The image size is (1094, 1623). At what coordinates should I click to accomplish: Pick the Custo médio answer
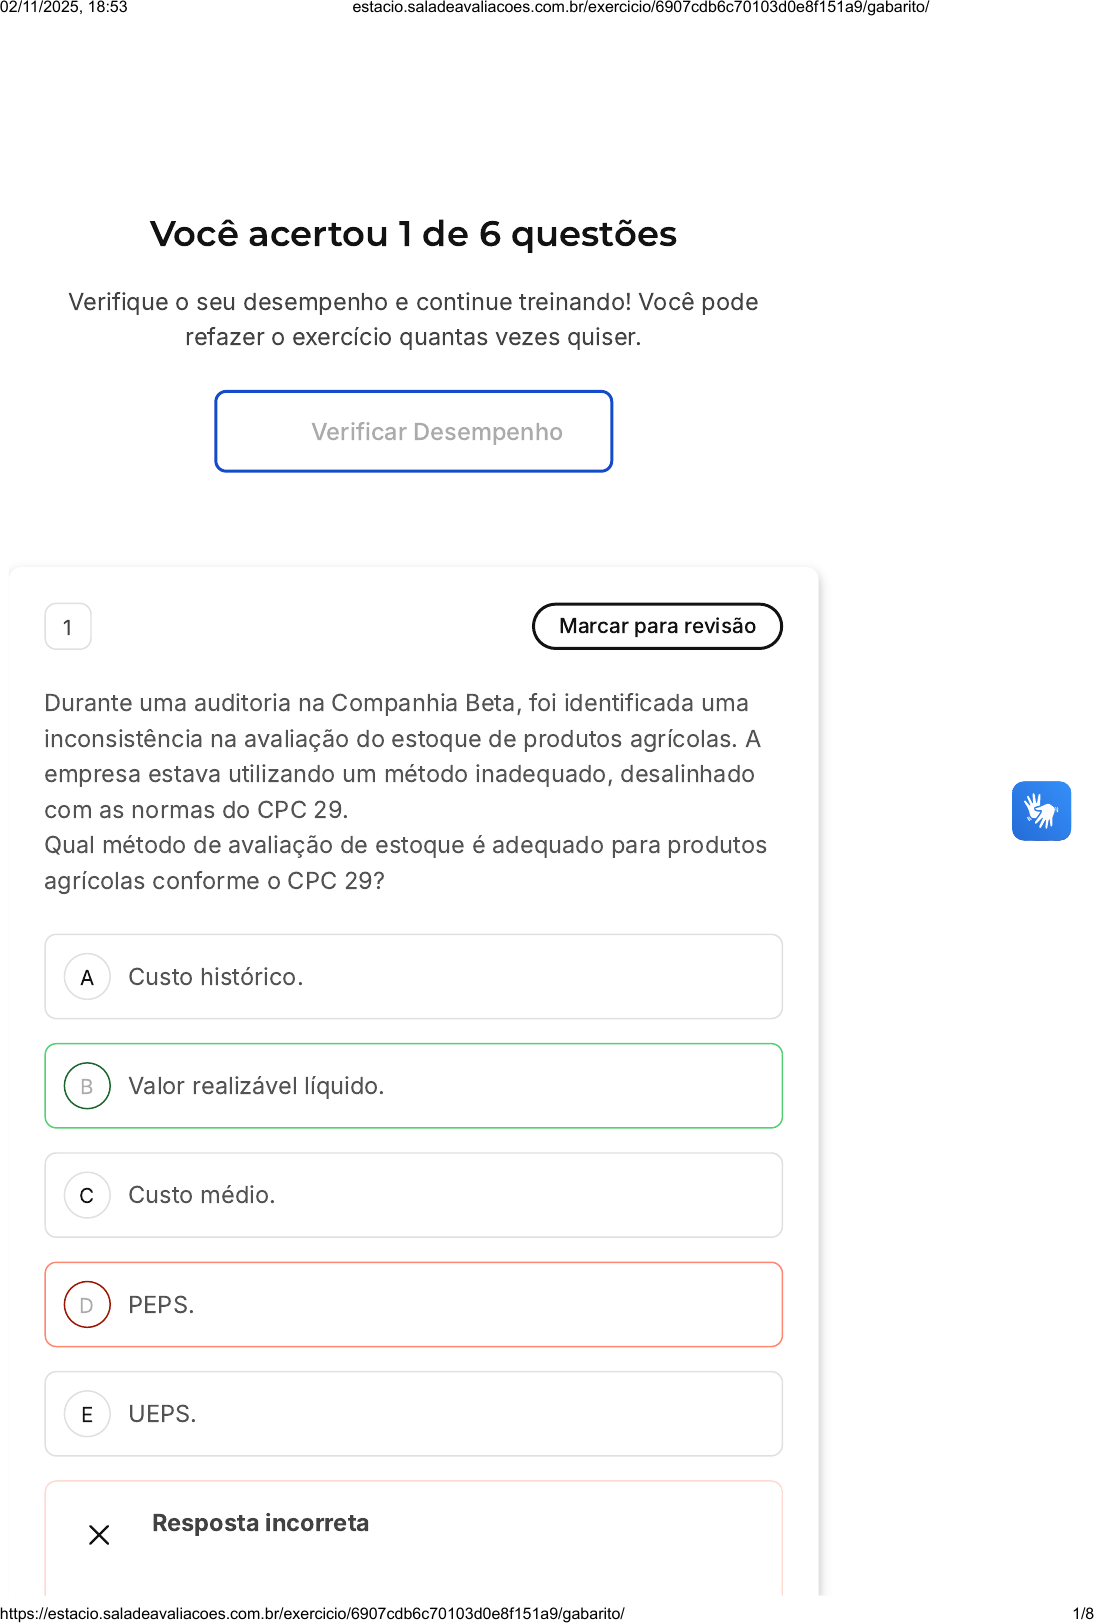click(x=202, y=1195)
